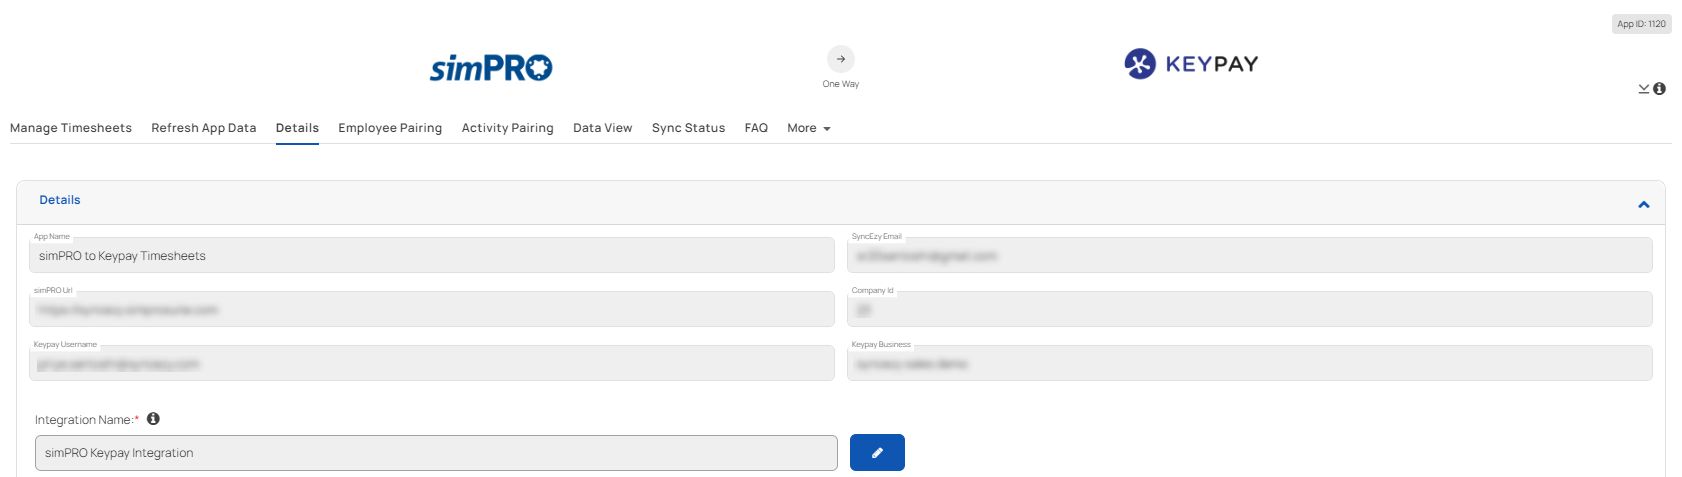Viewport: 1682px width, 477px height.
Task: Click the simPRO Url field
Action: point(432,309)
